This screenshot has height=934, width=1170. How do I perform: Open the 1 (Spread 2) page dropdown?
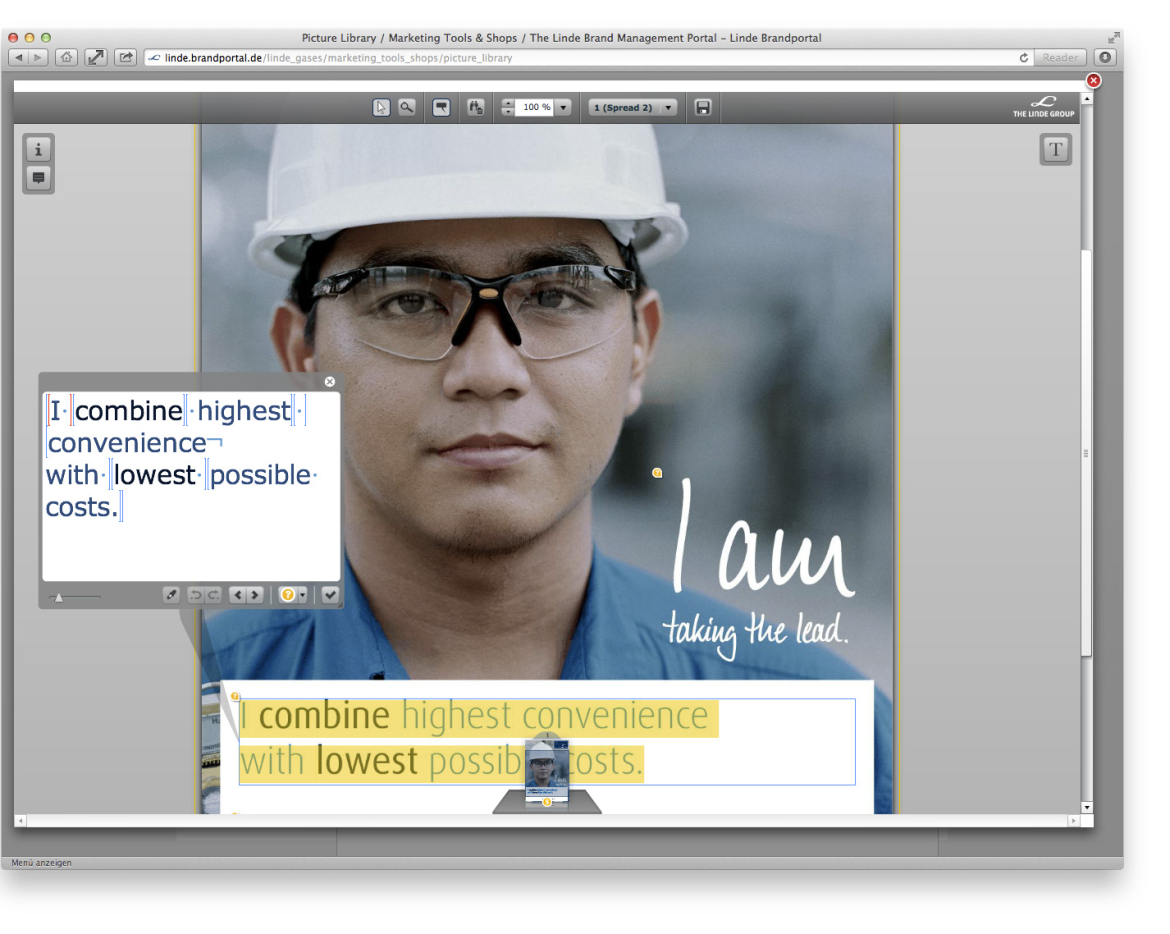point(633,107)
